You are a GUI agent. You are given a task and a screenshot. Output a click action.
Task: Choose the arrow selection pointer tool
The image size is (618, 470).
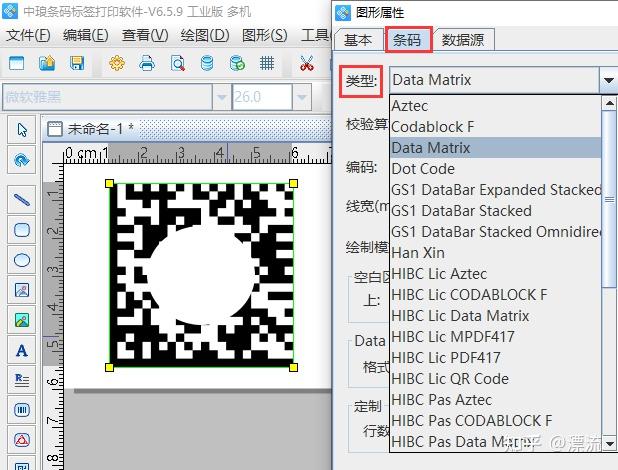[x=22, y=129]
